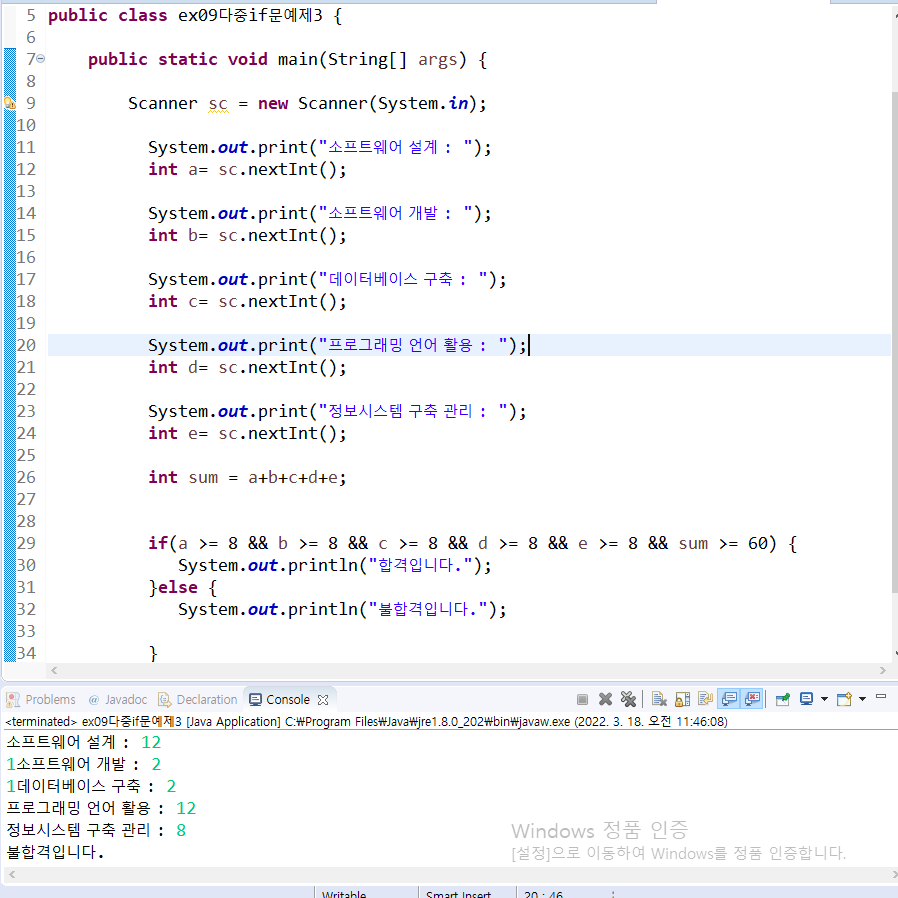The image size is (898, 898).
Task: Click 'main' in the method declaration
Action: tap(297, 60)
